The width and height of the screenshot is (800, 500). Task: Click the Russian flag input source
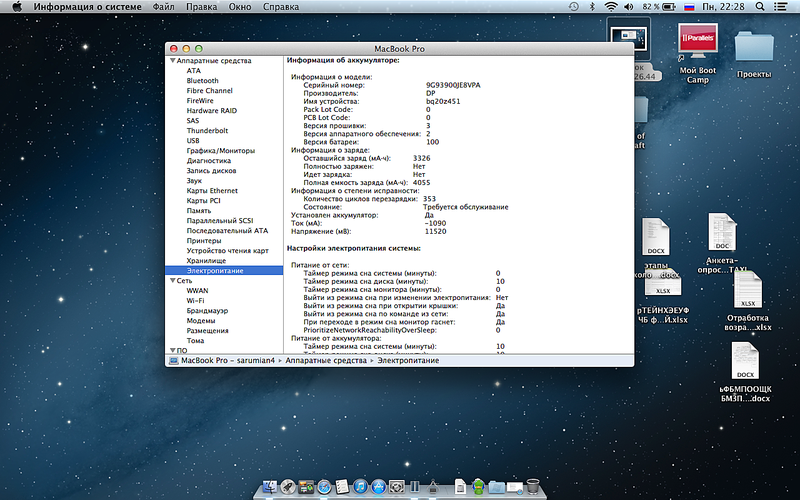pos(689,7)
